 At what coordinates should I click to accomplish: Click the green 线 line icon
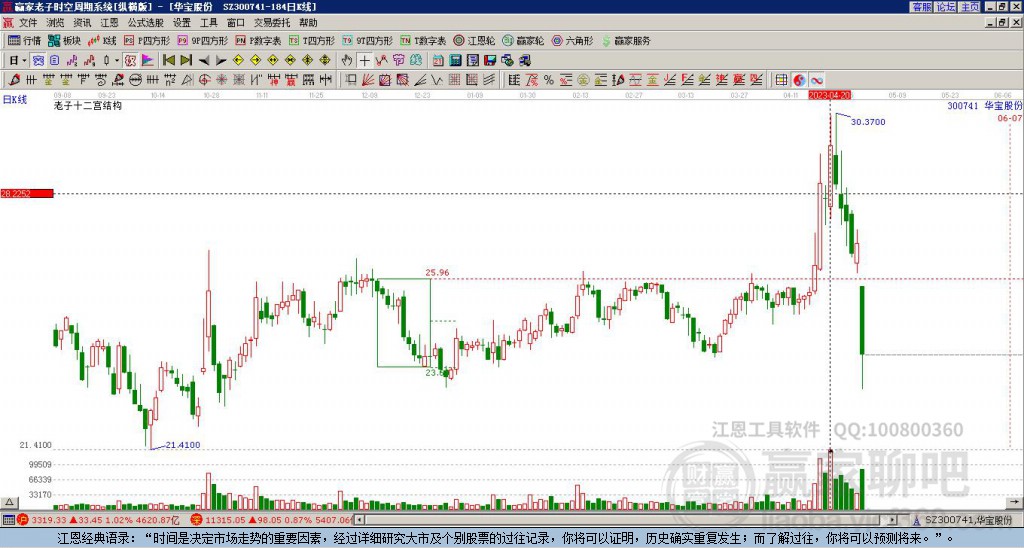click(416, 61)
